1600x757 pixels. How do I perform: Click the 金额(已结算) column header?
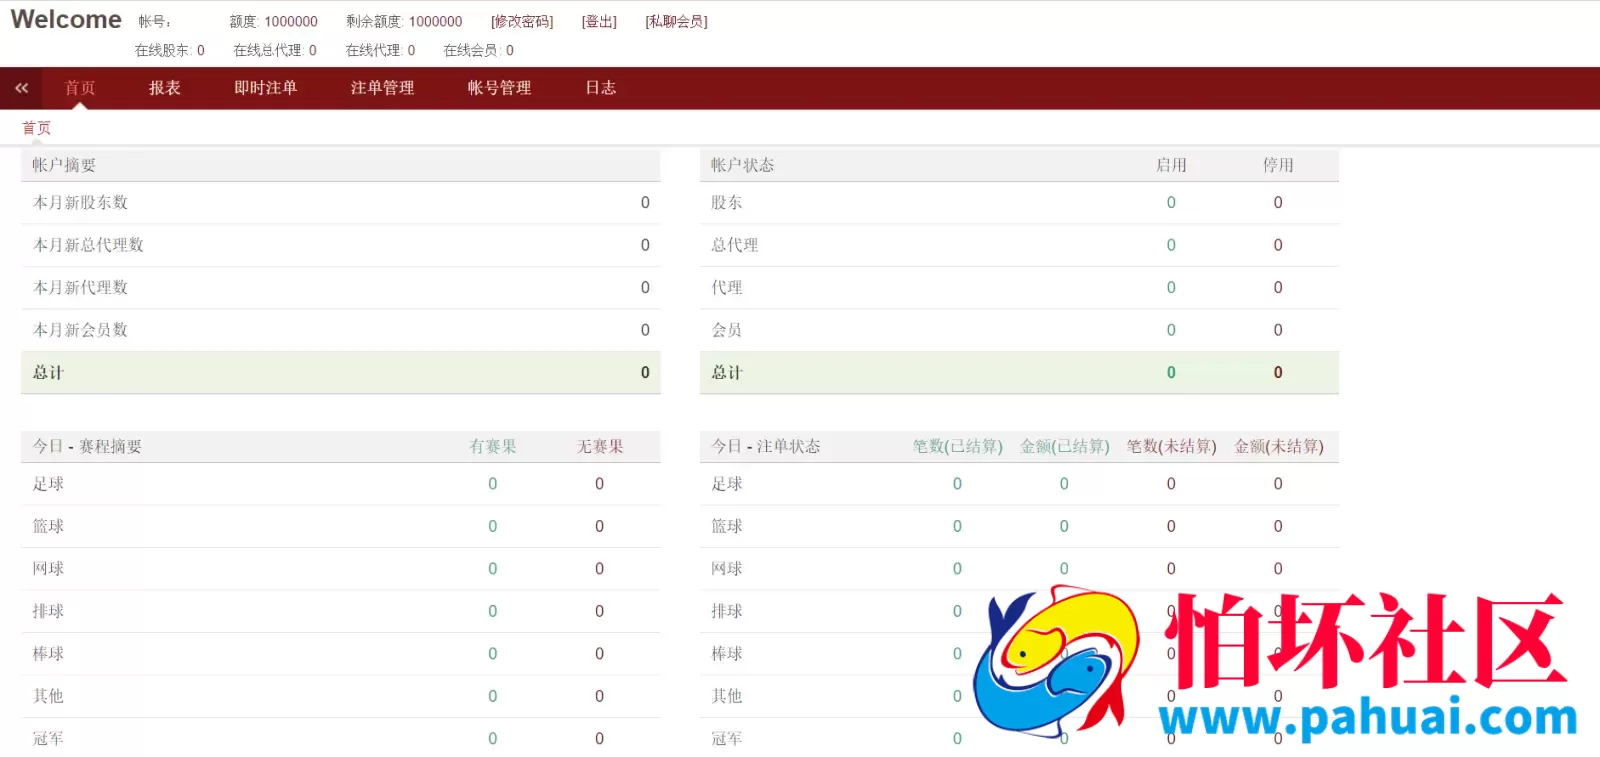pos(1065,446)
